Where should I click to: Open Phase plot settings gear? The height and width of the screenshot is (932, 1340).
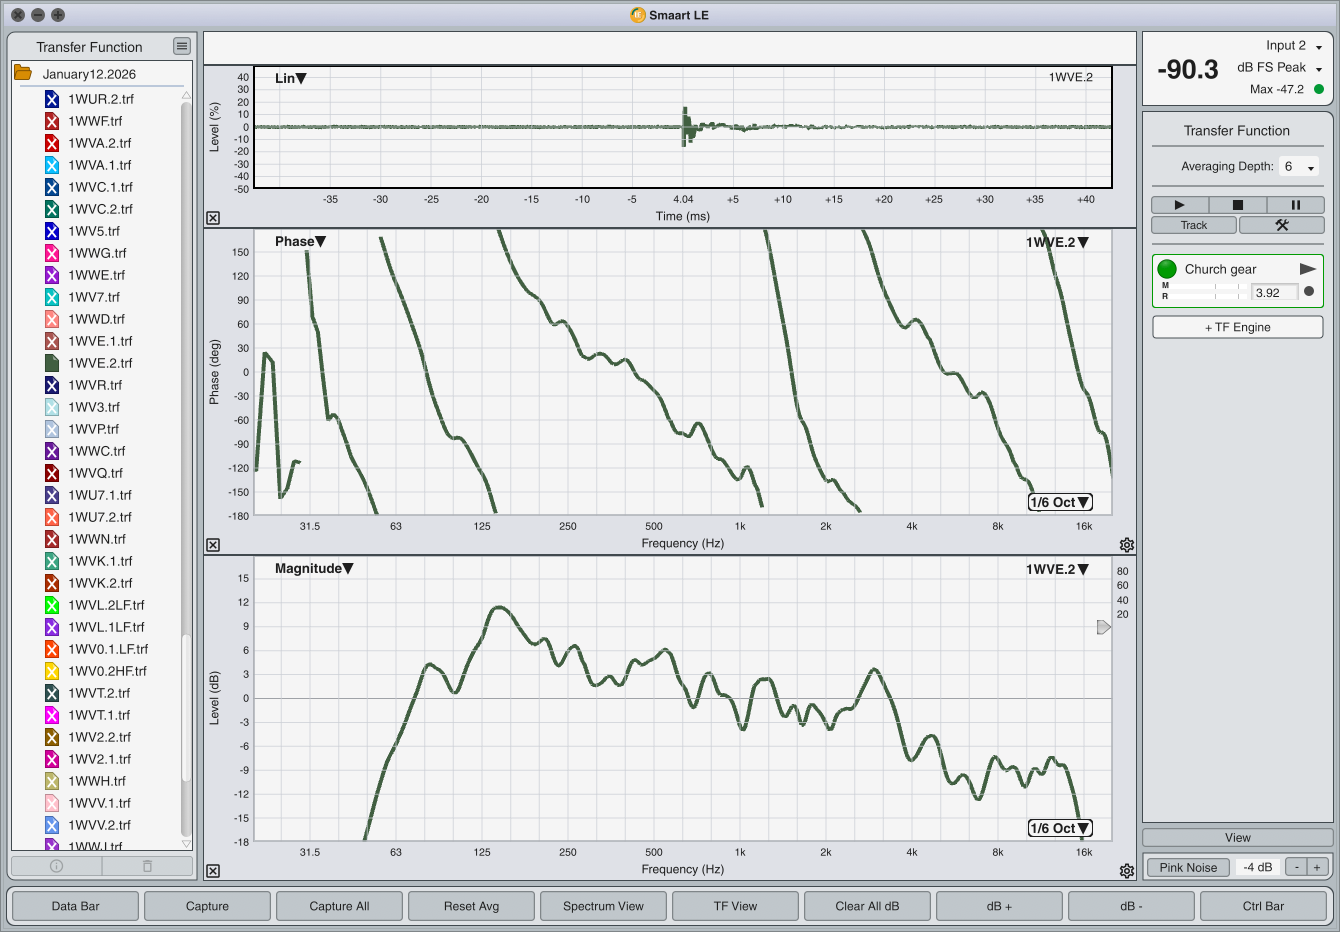click(1127, 545)
